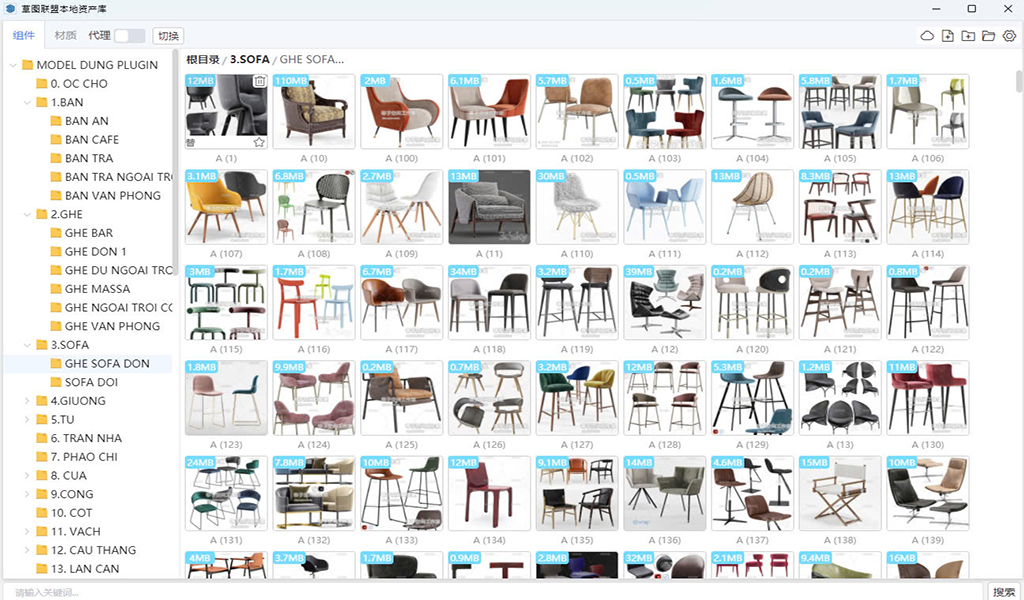The image size is (1024, 600).
Task: Click the new folder icon
Action: click(967, 36)
